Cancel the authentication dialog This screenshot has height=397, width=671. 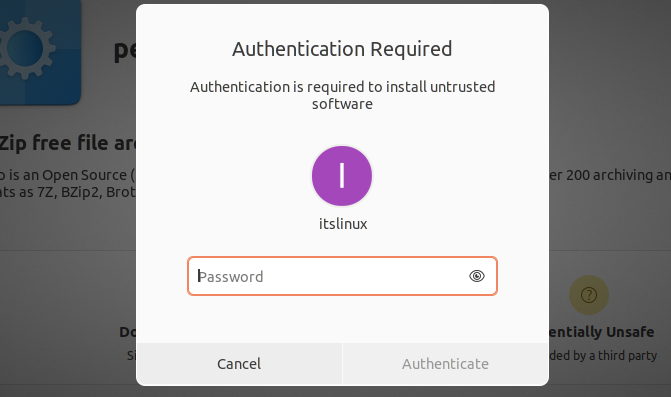coord(239,364)
